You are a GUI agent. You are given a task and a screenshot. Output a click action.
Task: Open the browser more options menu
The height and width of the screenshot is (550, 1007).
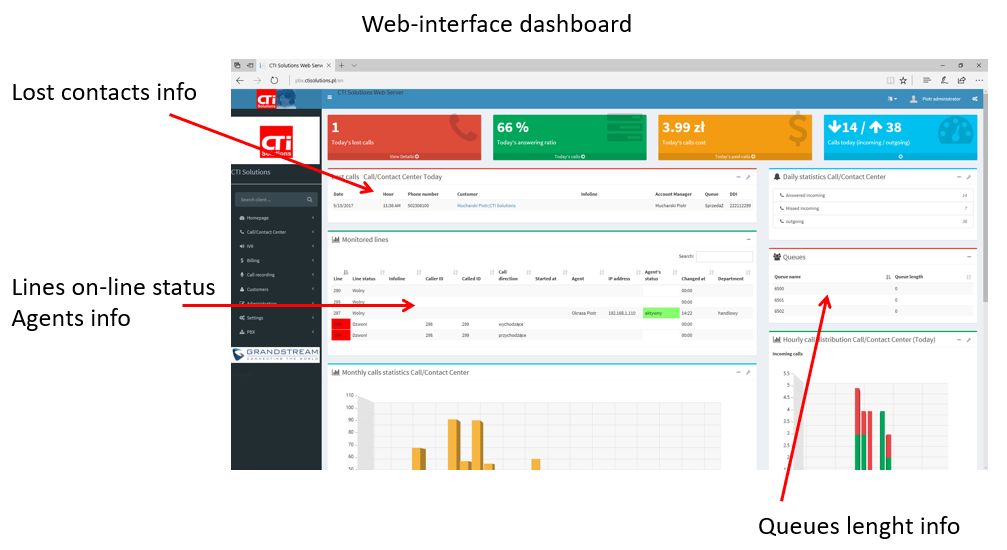(x=979, y=80)
